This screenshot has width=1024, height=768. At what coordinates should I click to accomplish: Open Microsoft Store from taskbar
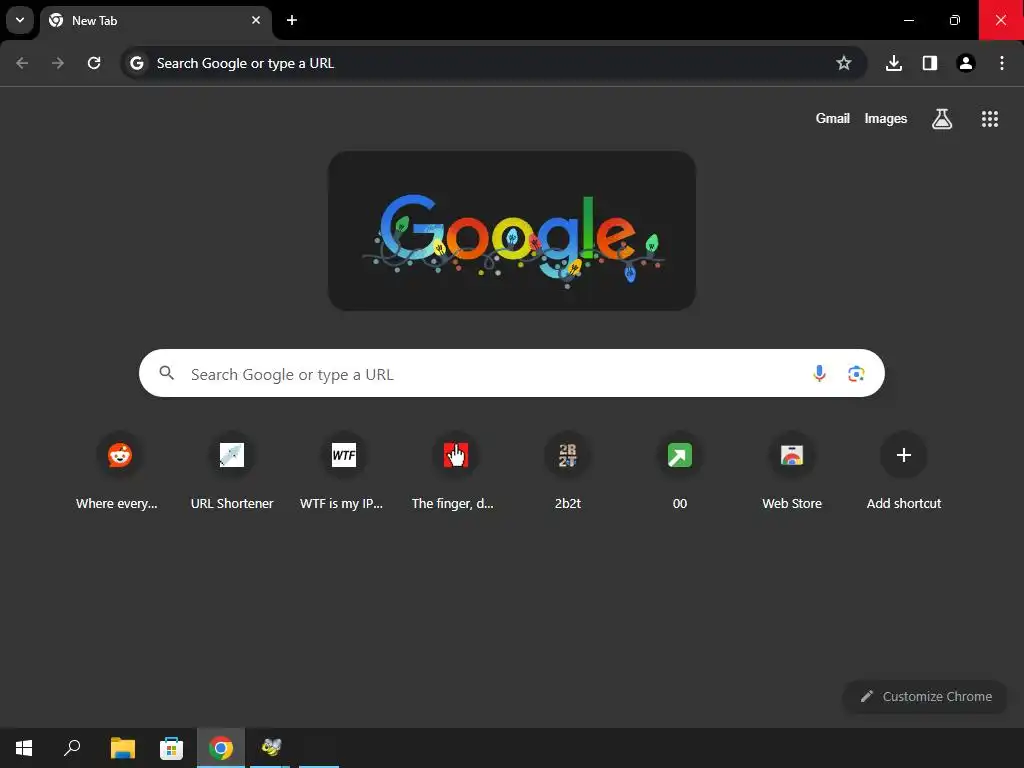[172, 748]
